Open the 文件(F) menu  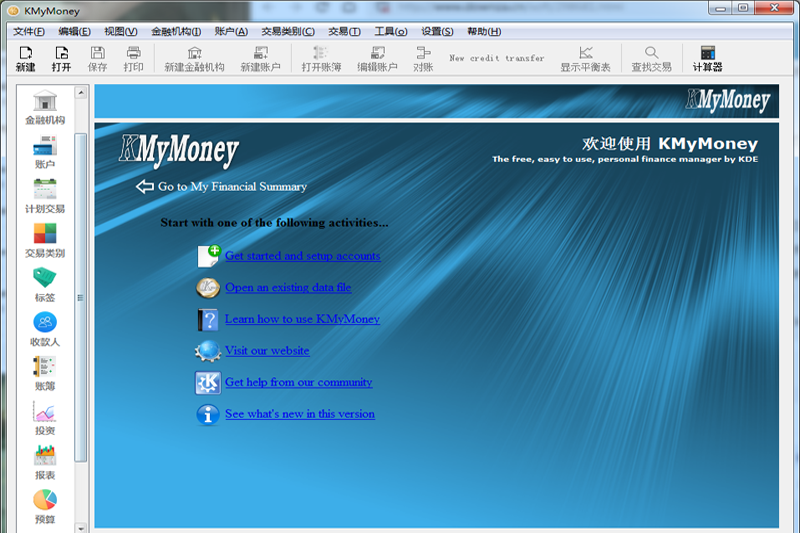point(31,31)
